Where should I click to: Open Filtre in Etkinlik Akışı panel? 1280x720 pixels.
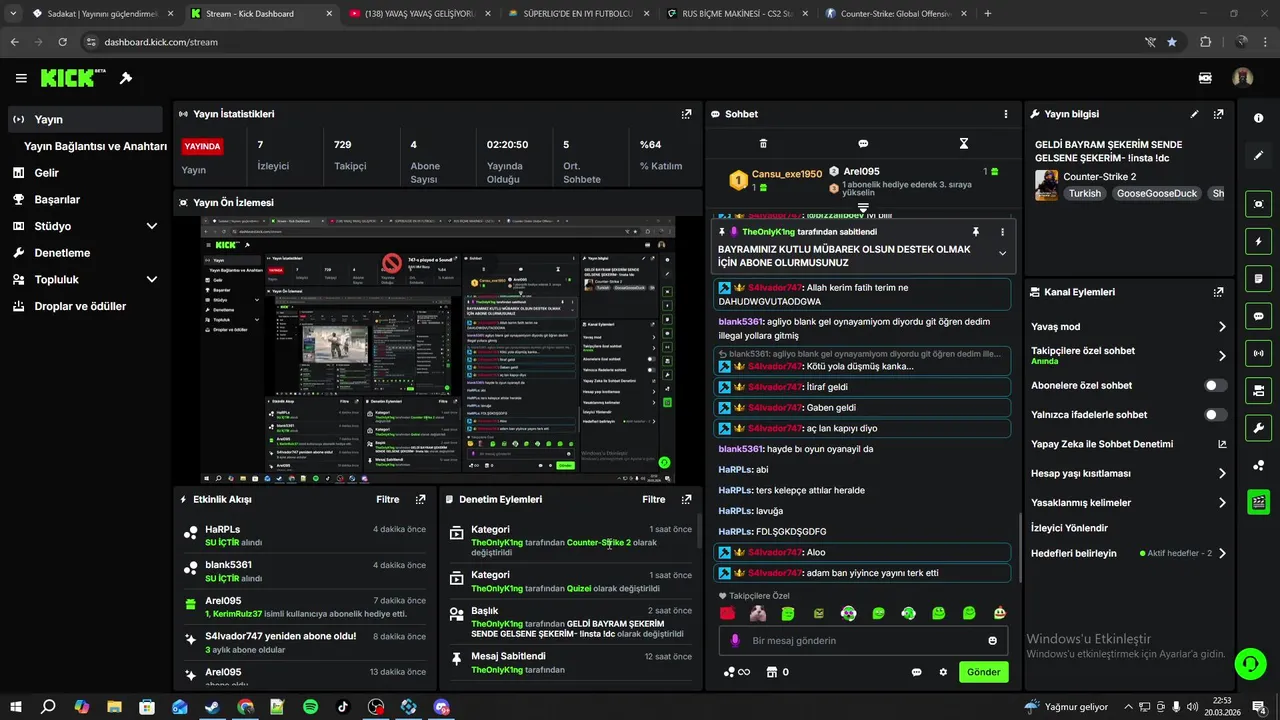388,499
